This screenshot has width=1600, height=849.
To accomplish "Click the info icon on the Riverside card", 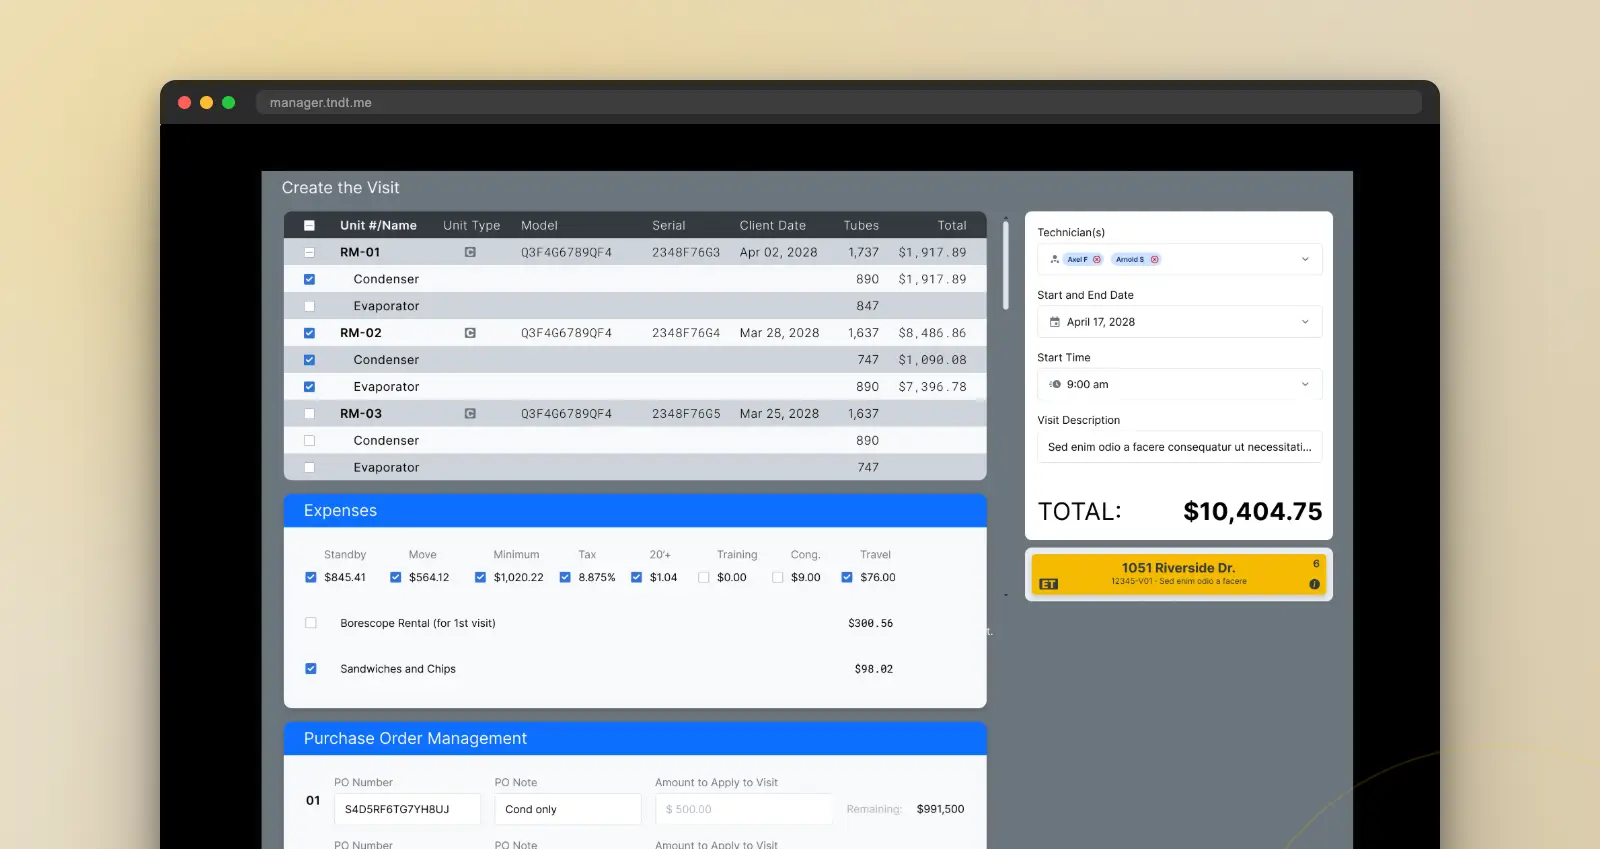I will [x=1314, y=584].
